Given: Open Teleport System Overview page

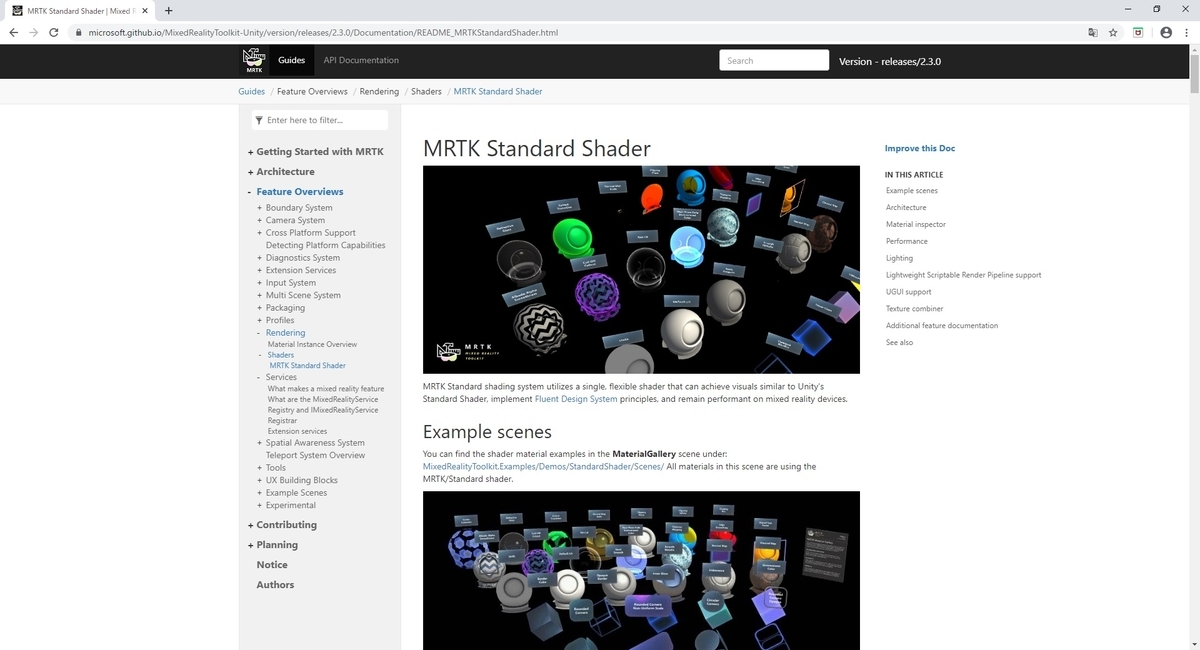Looking at the screenshot, I should point(315,455).
